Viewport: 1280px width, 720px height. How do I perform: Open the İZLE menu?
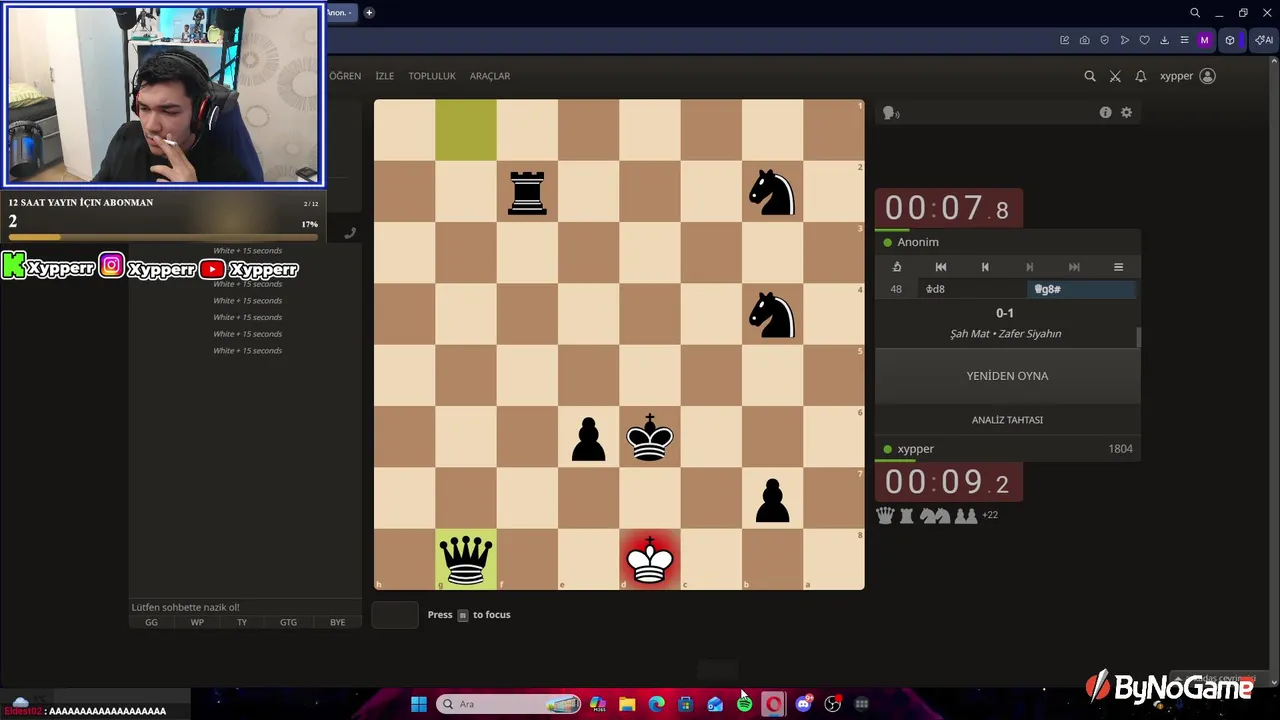(384, 76)
